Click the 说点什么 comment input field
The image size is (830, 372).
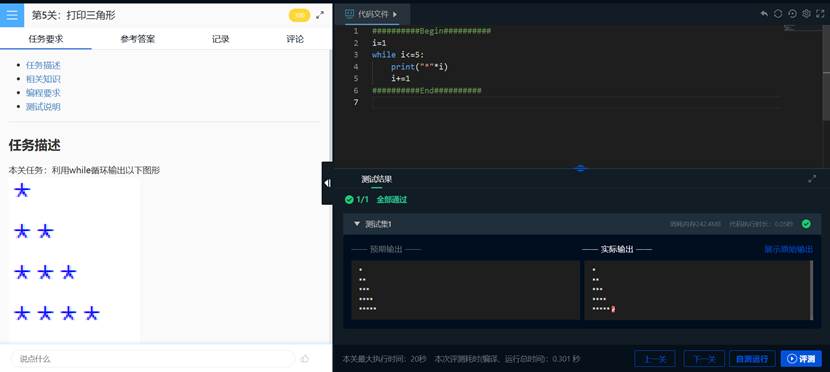(152, 358)
